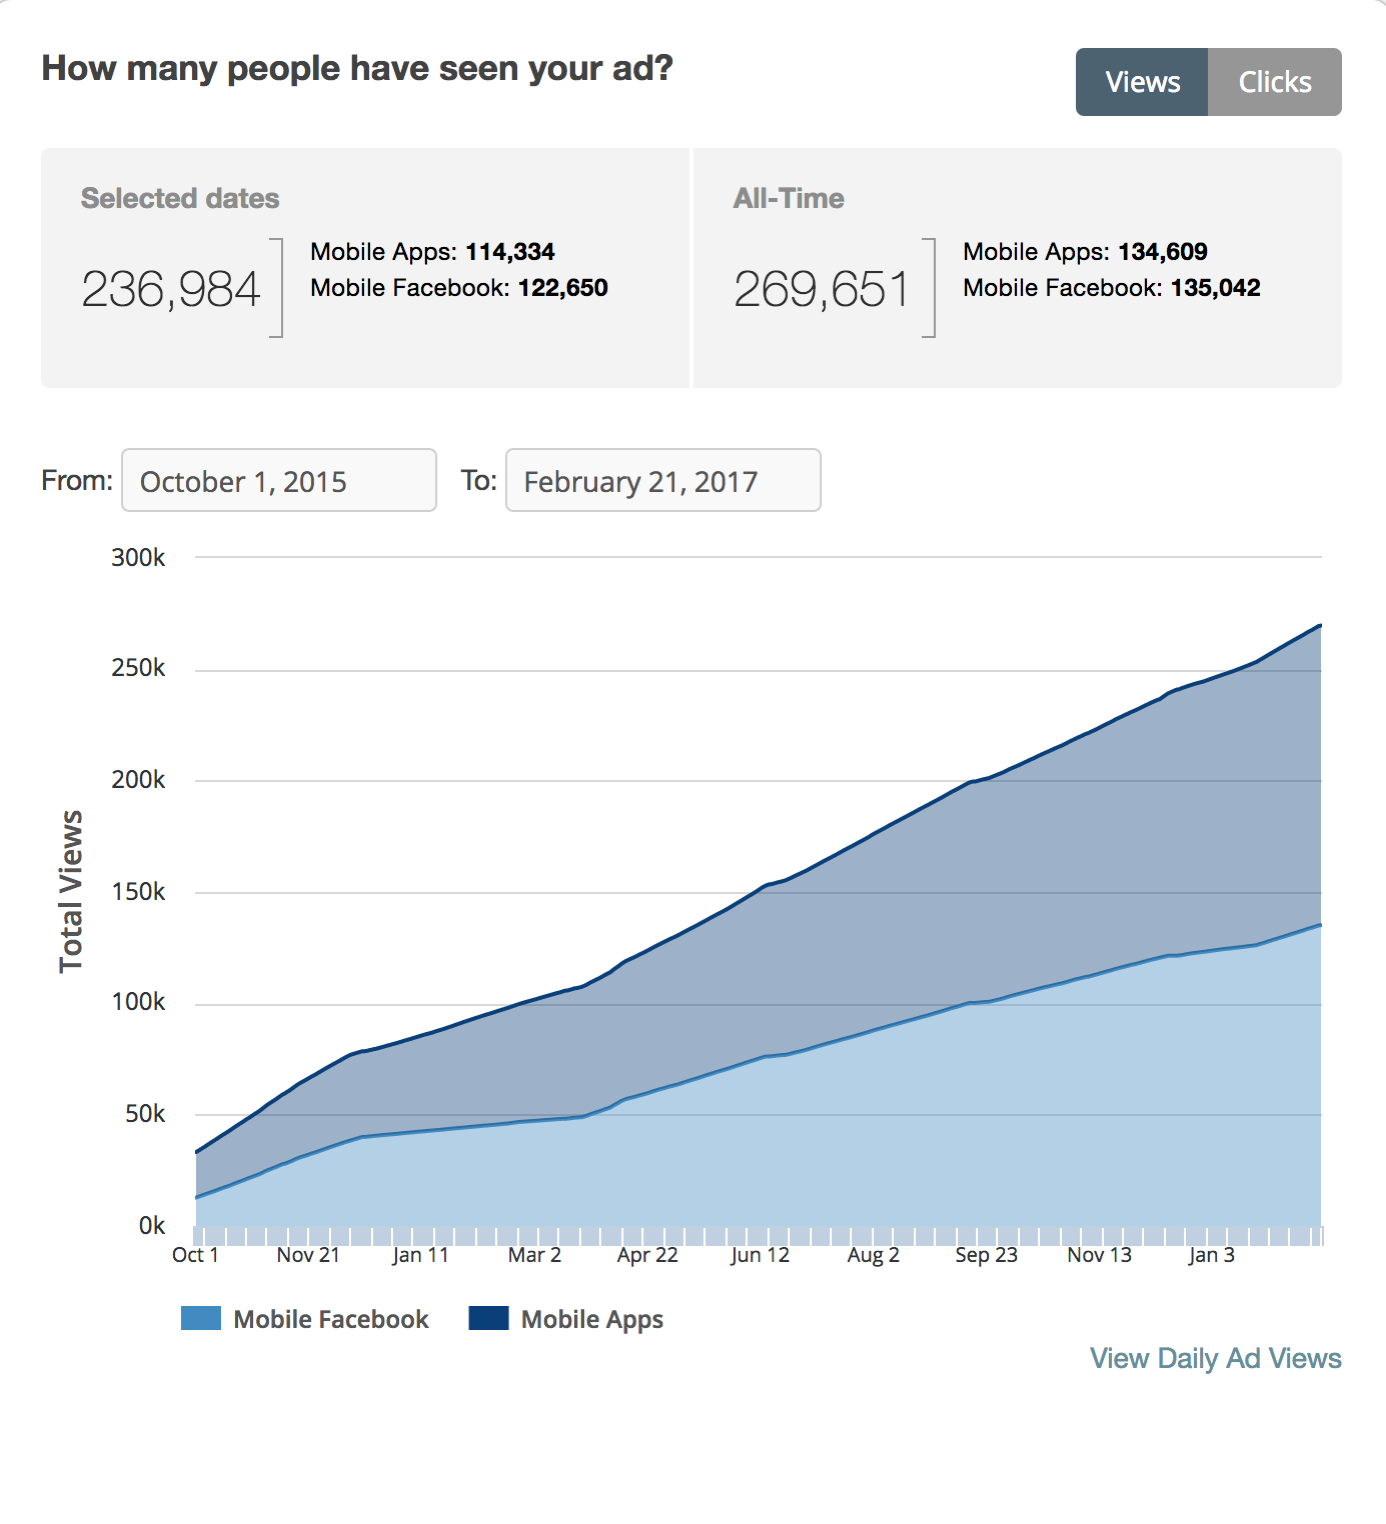Open View Daily Ad Views
The image size is (1386, 1524).
point(1215,1358)
